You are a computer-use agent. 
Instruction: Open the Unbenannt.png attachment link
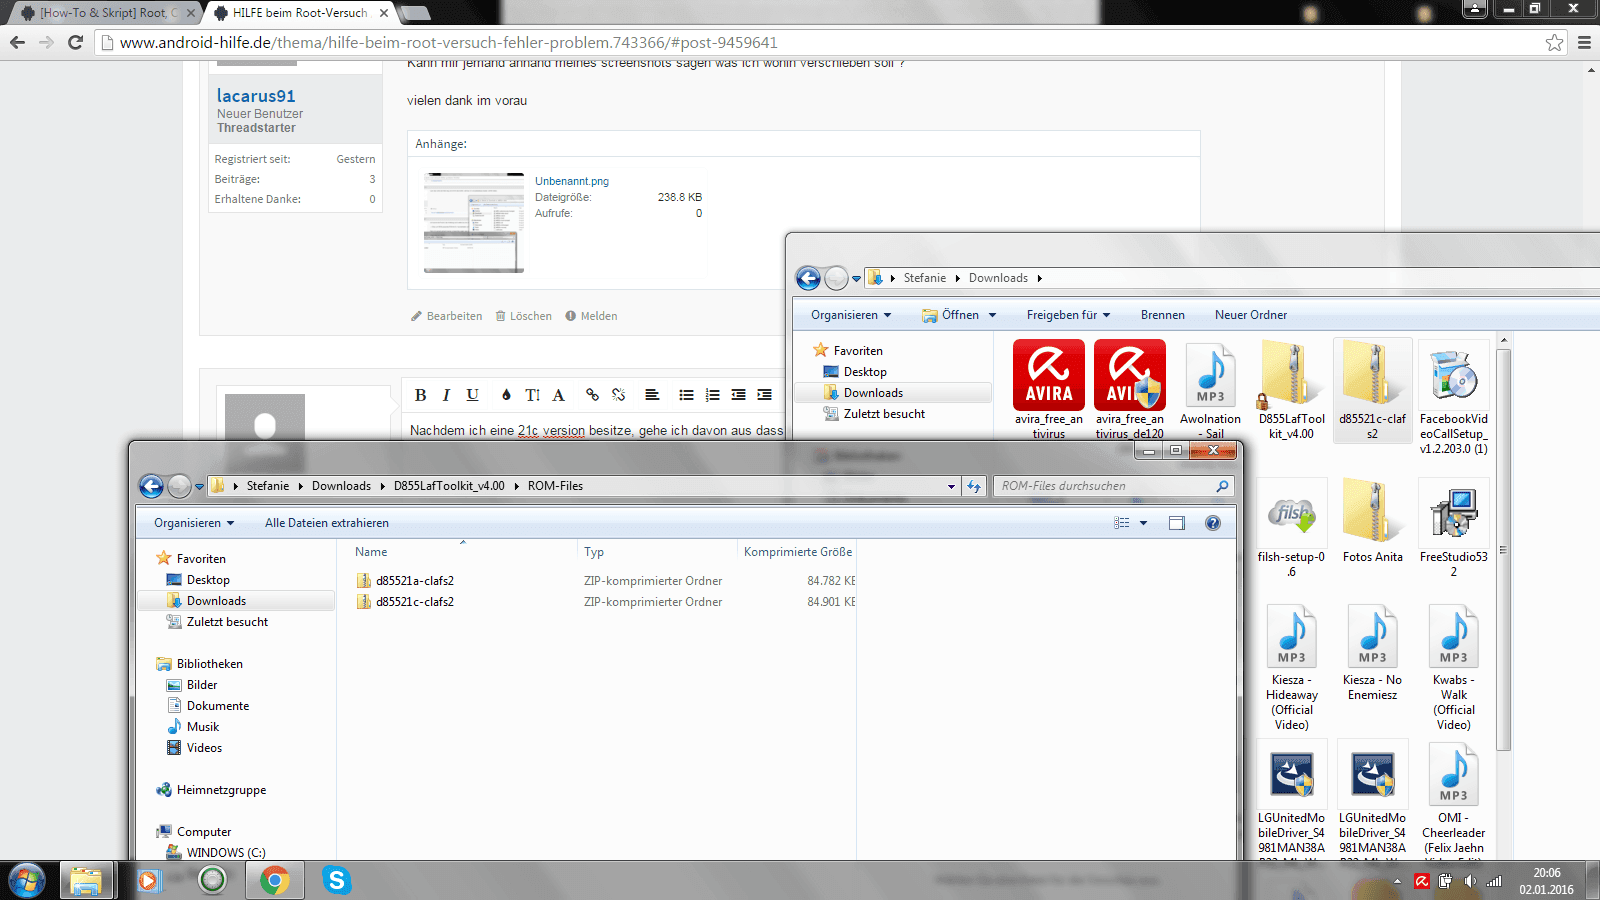pos(572,181)
